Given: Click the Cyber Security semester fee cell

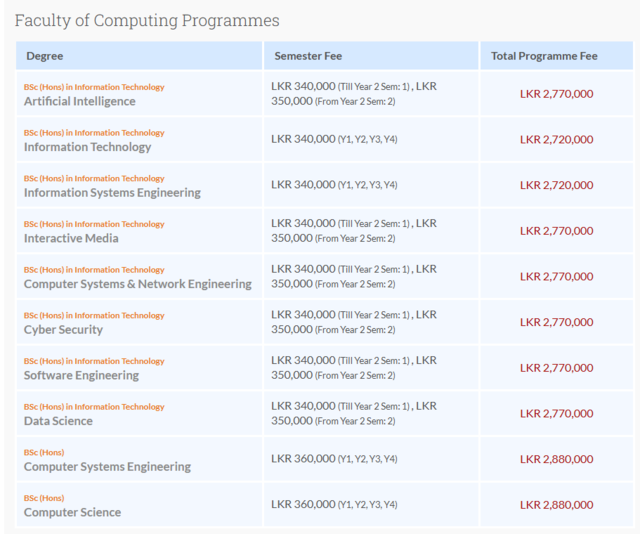Looking at the screenshot, I should coord(371,322).
